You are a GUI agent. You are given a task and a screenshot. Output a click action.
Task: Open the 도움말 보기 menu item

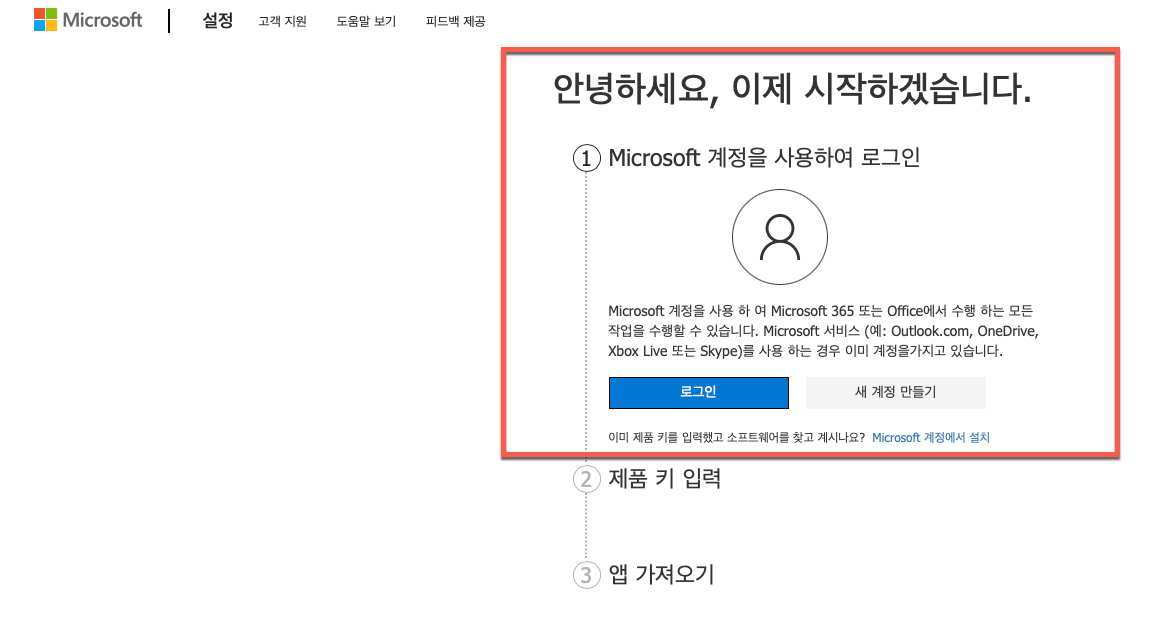[366, 22]
